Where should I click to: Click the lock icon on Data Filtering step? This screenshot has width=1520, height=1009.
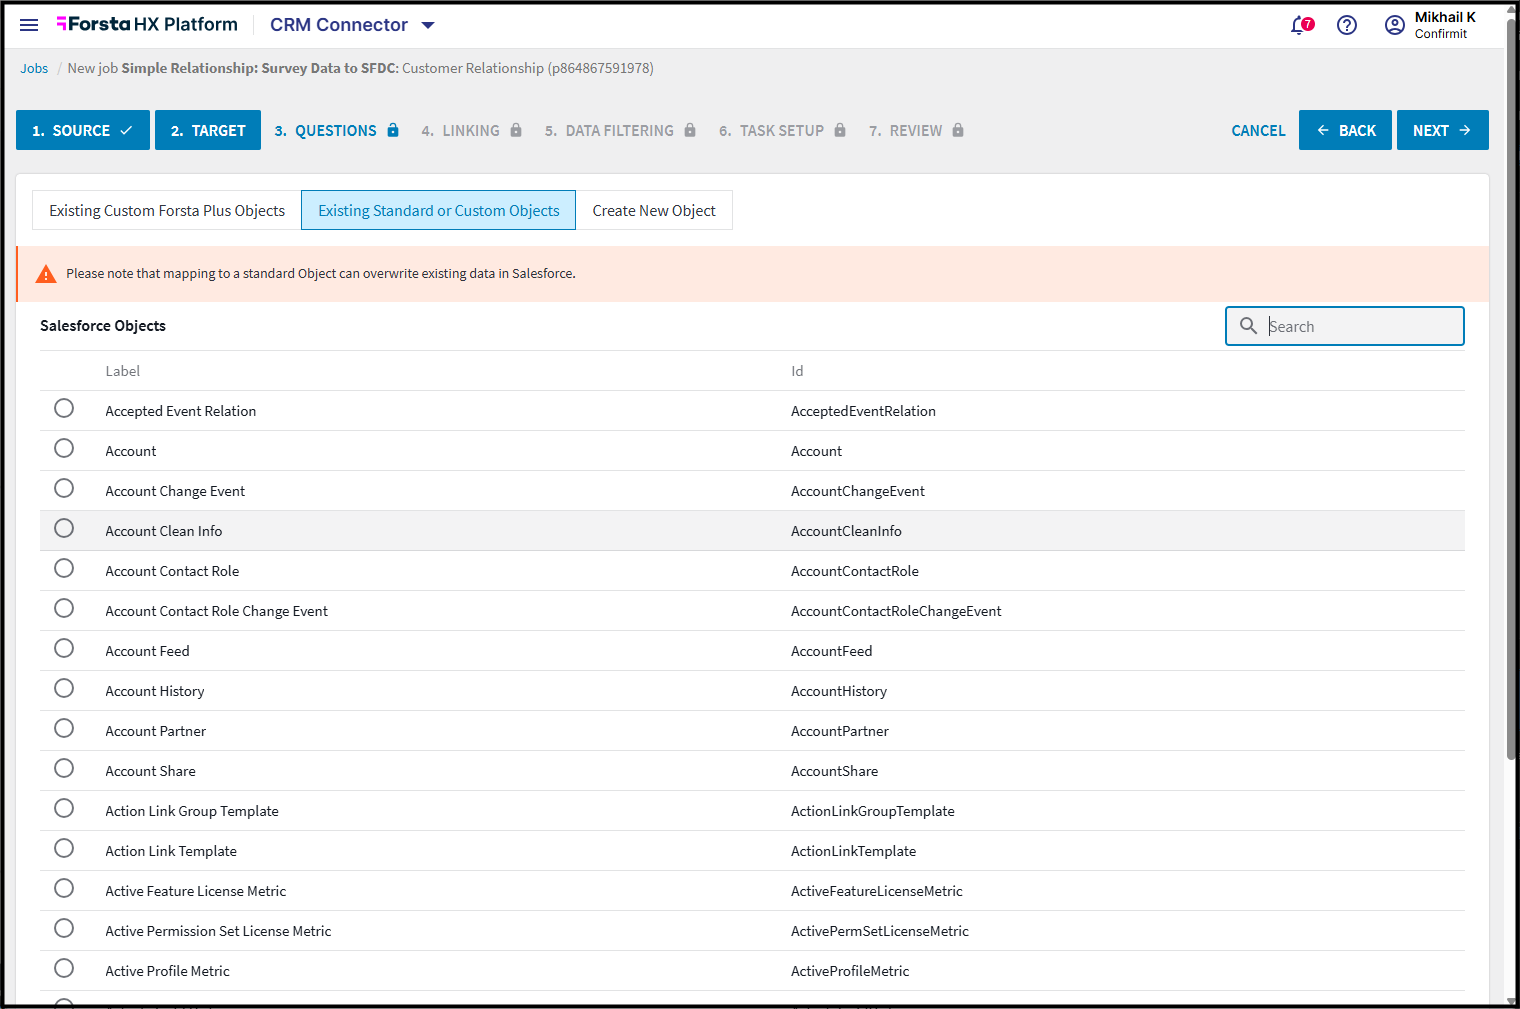690,130
